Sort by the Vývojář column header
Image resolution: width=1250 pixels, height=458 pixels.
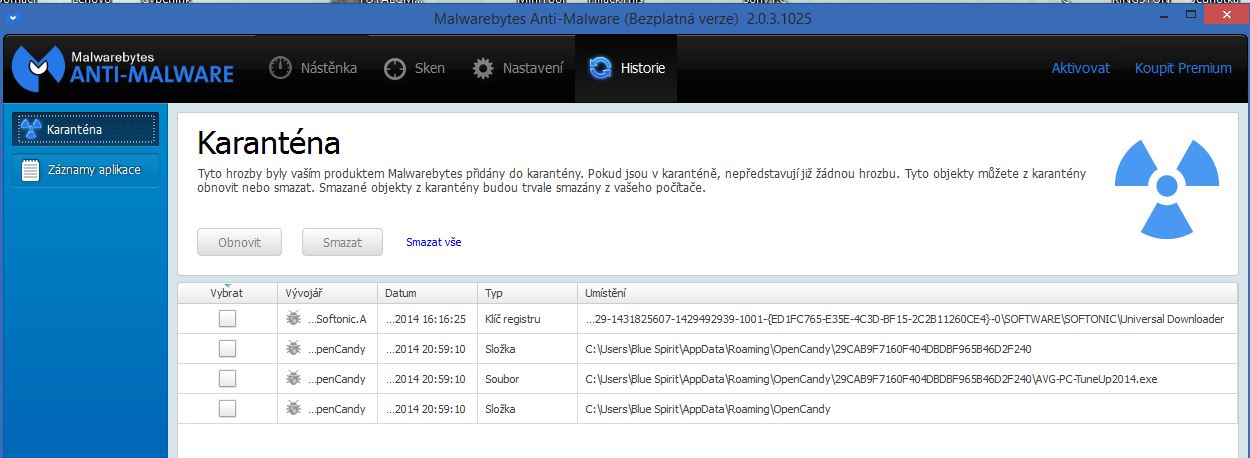point(327,293)
